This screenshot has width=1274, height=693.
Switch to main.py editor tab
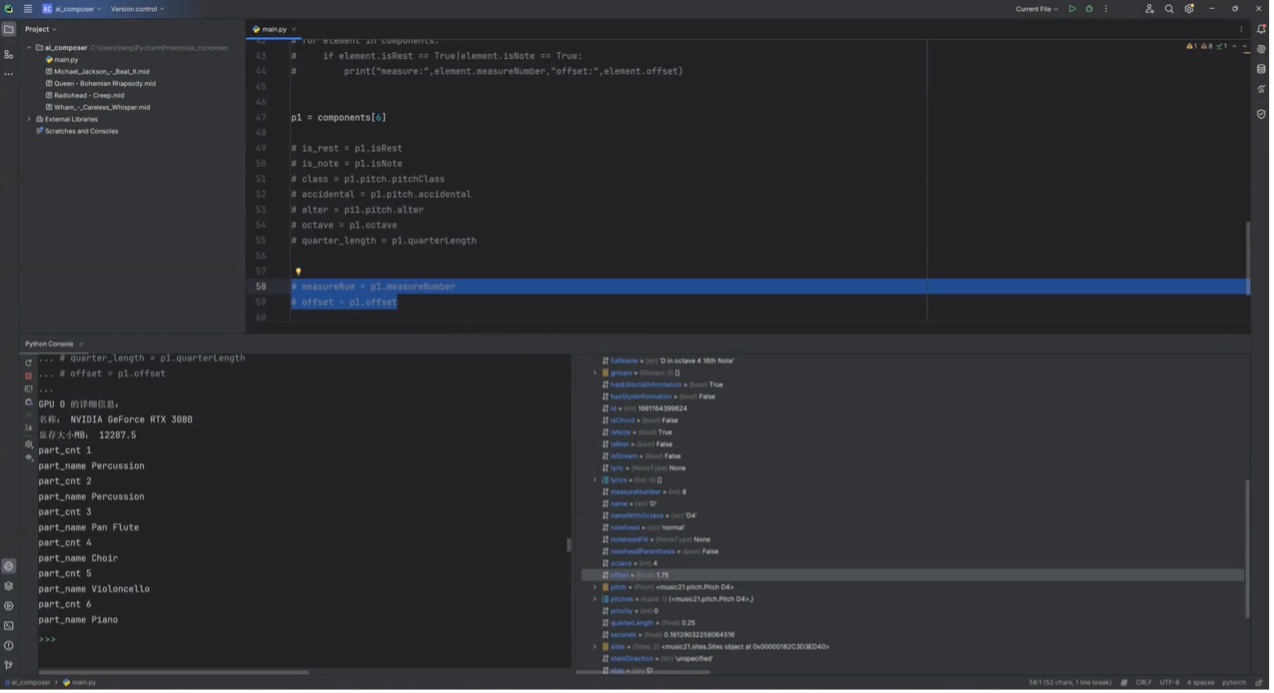click(273, 30)
